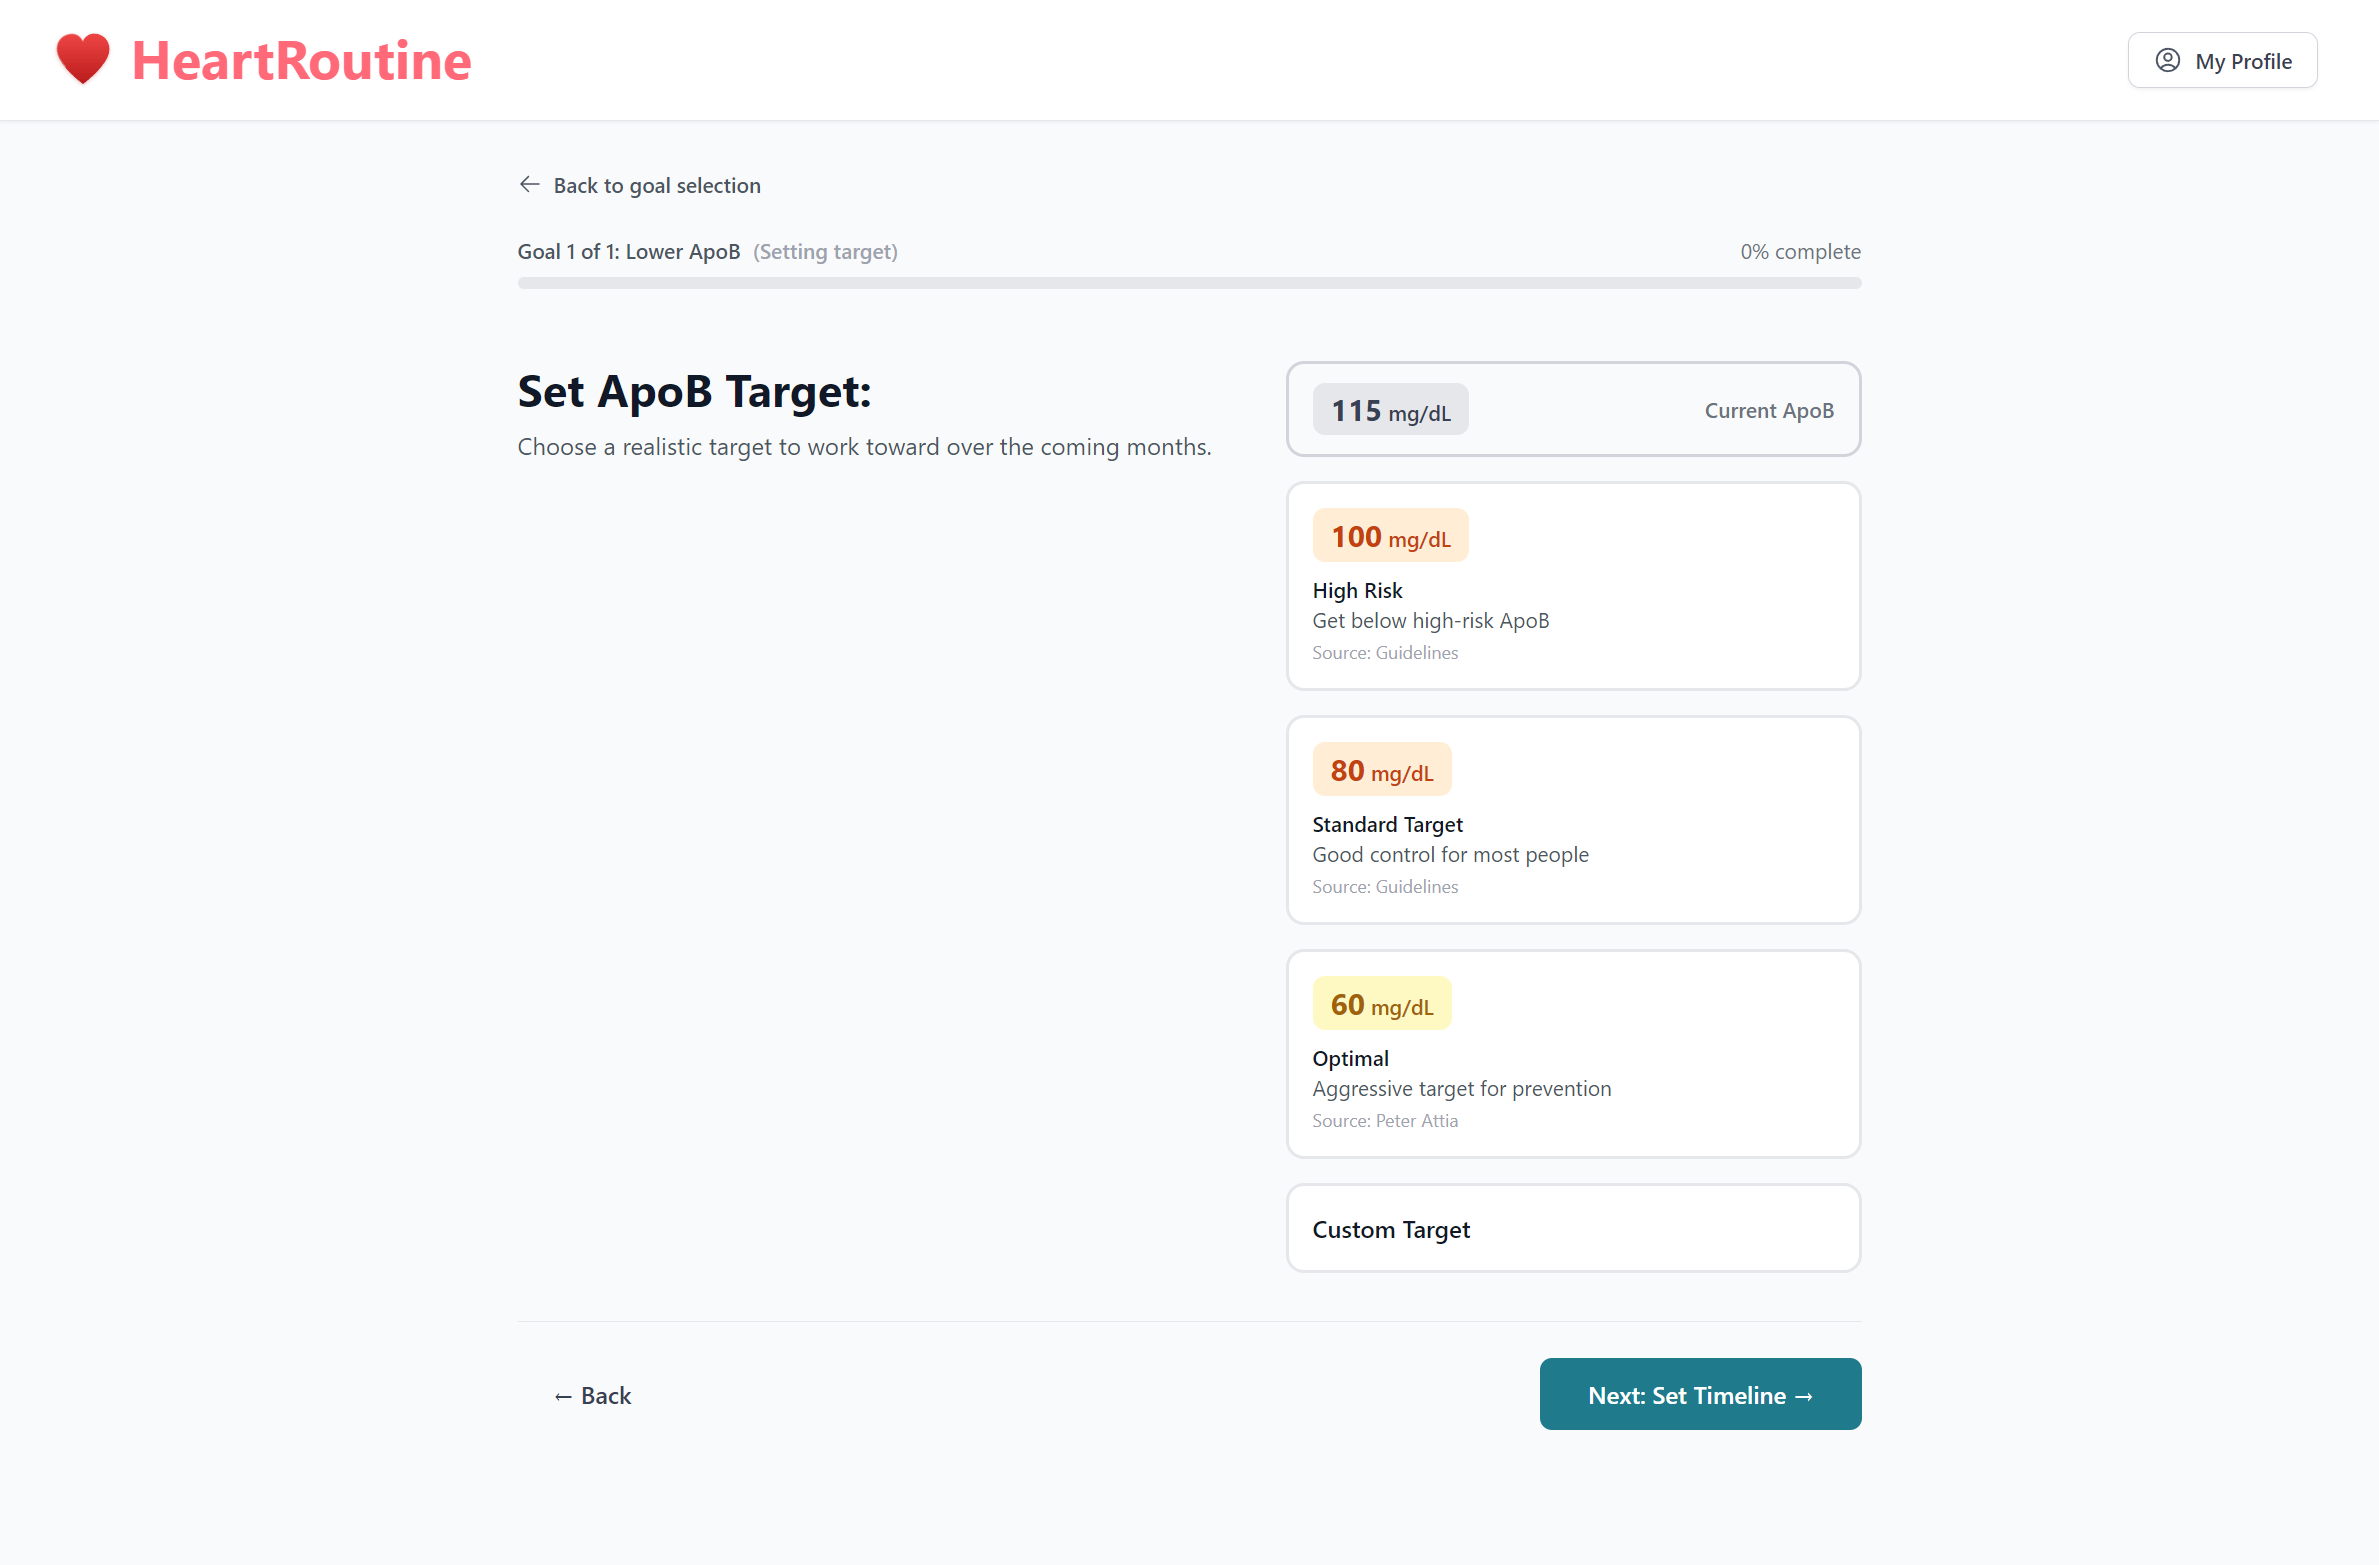The height and width of the screenshot is (1565, 2379).
Task: Click the Goal 1 of 1: Lower ApoB label
Action: [x=627, y=251]
